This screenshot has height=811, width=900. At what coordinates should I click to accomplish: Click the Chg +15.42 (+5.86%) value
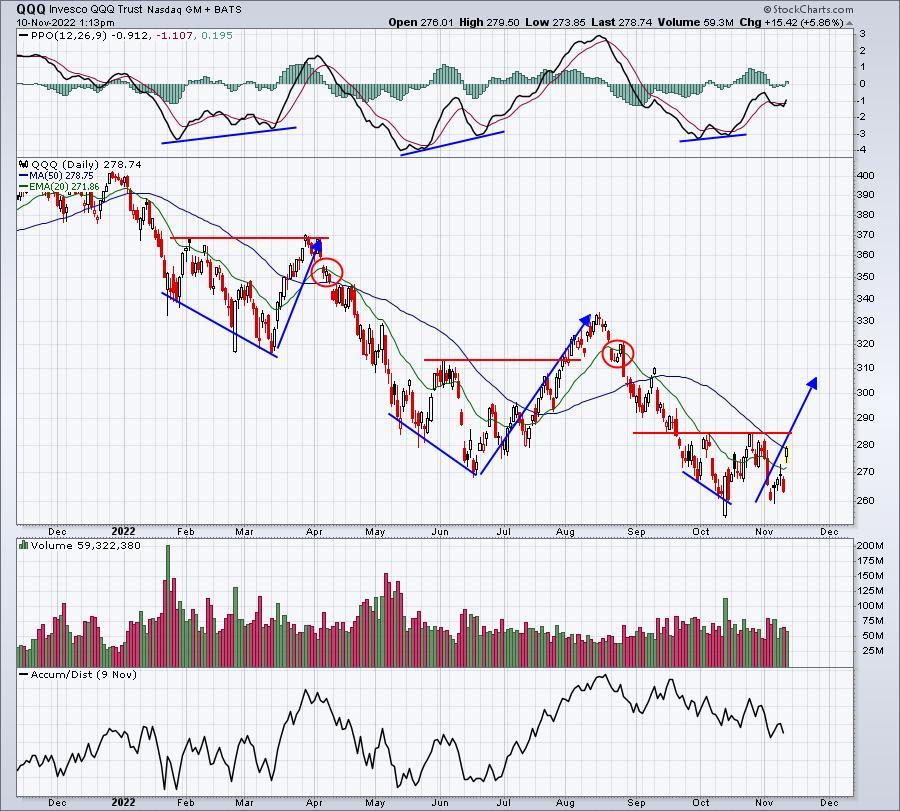(x=791, y=22)
